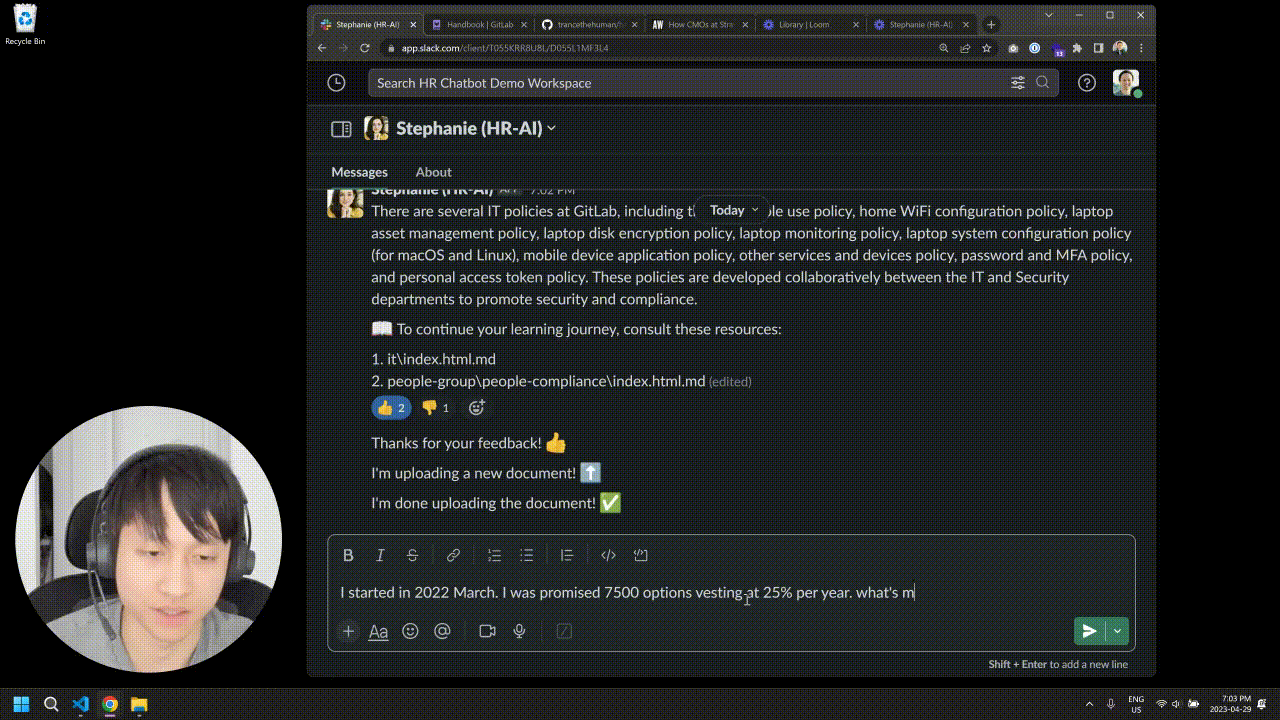Bookmark this page with star icon
This screenshot has height=720, width=1280.
pyautogui.click(x=987, y=48)
